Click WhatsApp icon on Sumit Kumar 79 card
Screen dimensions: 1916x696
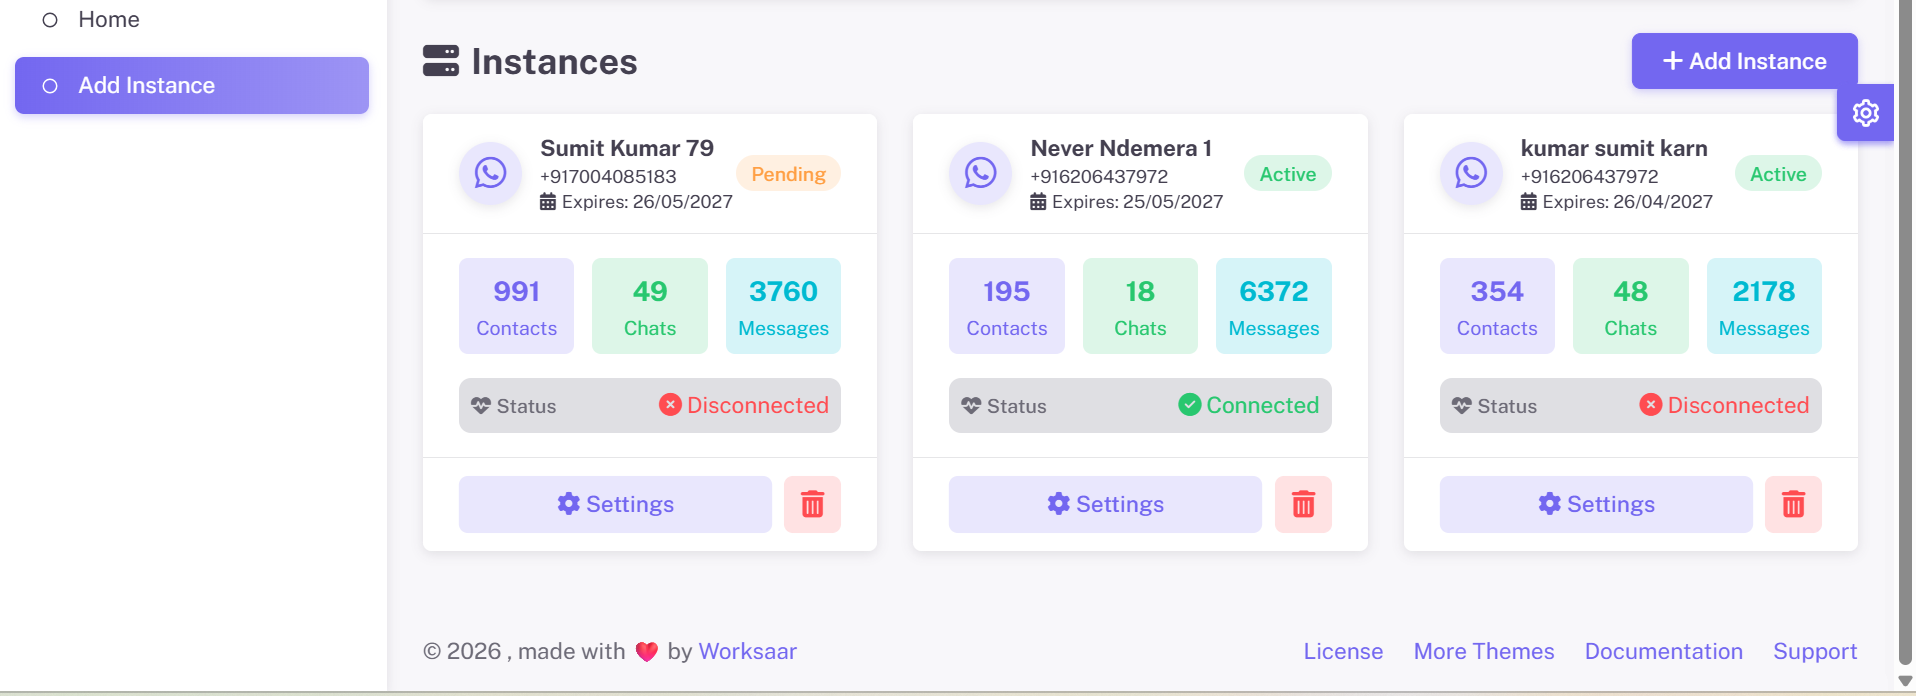point(490,173)
